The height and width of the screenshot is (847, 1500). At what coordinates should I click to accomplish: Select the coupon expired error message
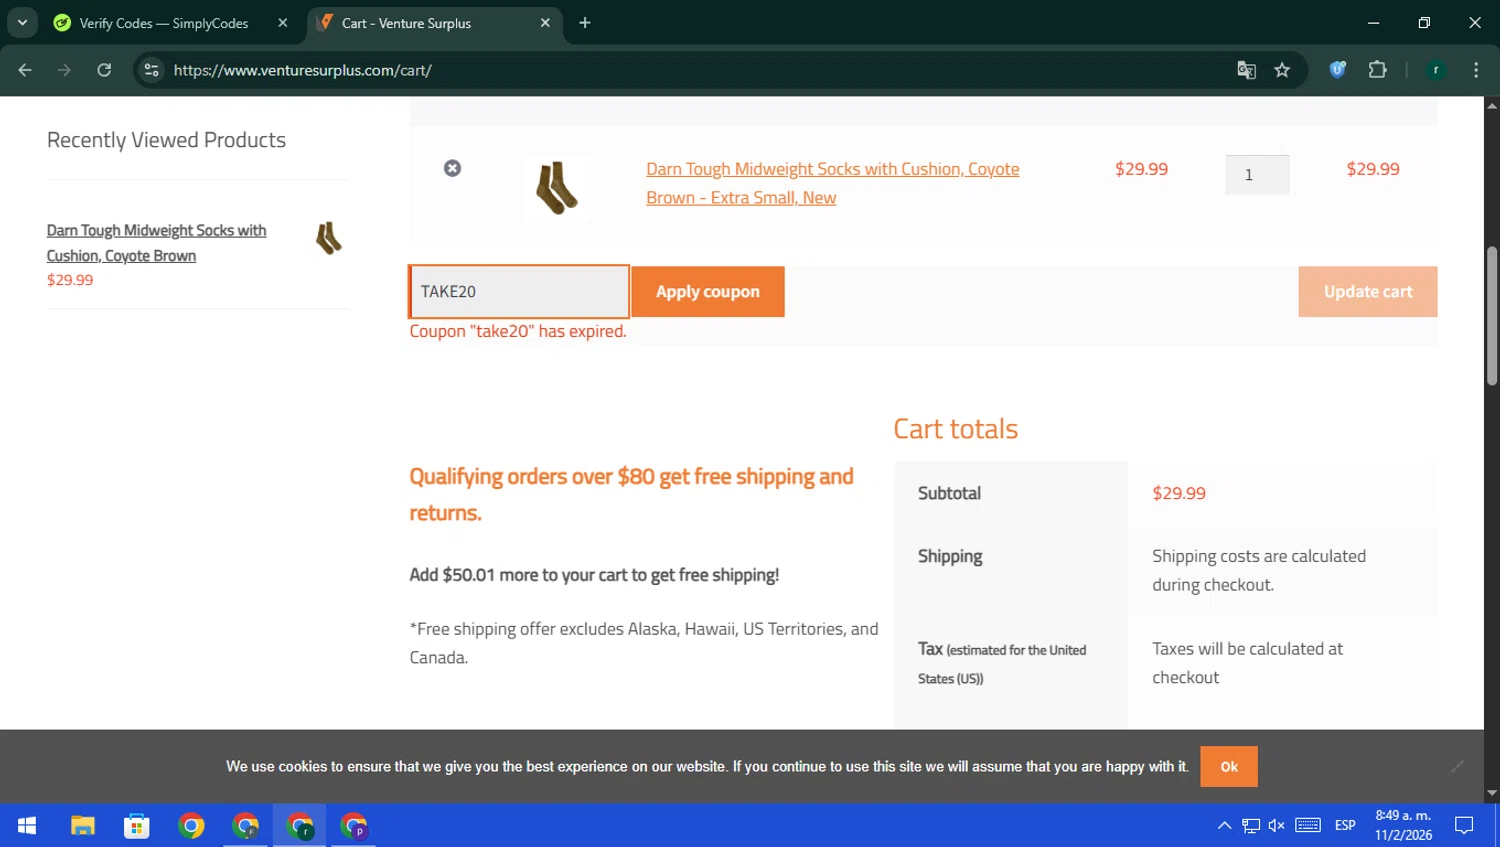coord(518,331)
